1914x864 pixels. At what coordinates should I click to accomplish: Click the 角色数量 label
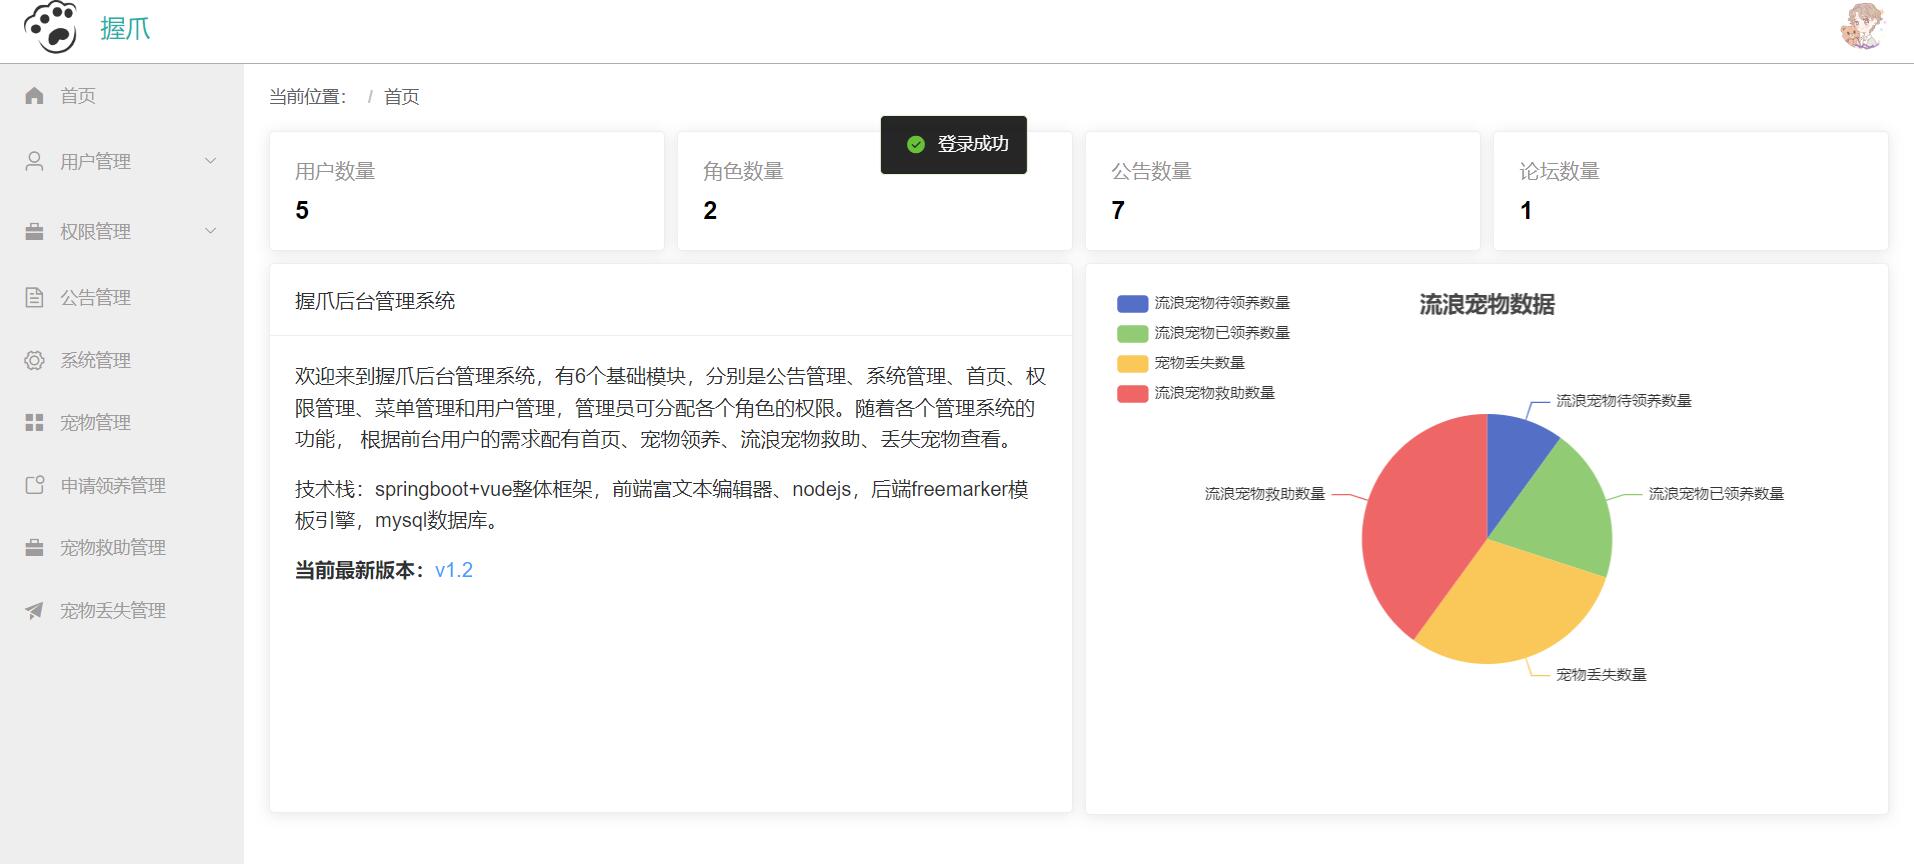[x=743, y=171]
